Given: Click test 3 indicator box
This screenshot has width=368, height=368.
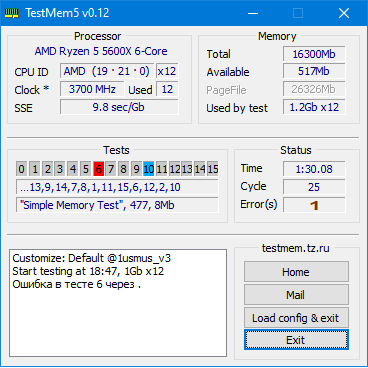Looking at the screenshot, I should tap(60, 169).
